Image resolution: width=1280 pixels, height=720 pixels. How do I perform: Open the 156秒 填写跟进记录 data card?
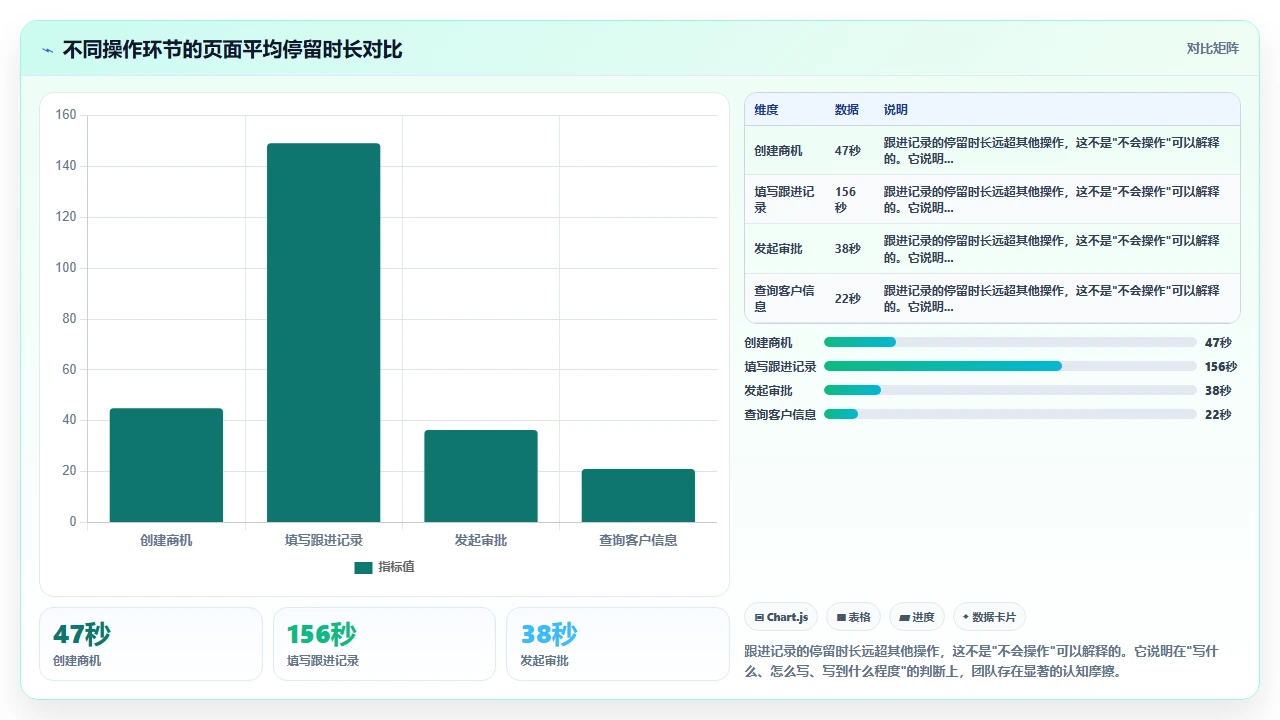pos(384,644)
